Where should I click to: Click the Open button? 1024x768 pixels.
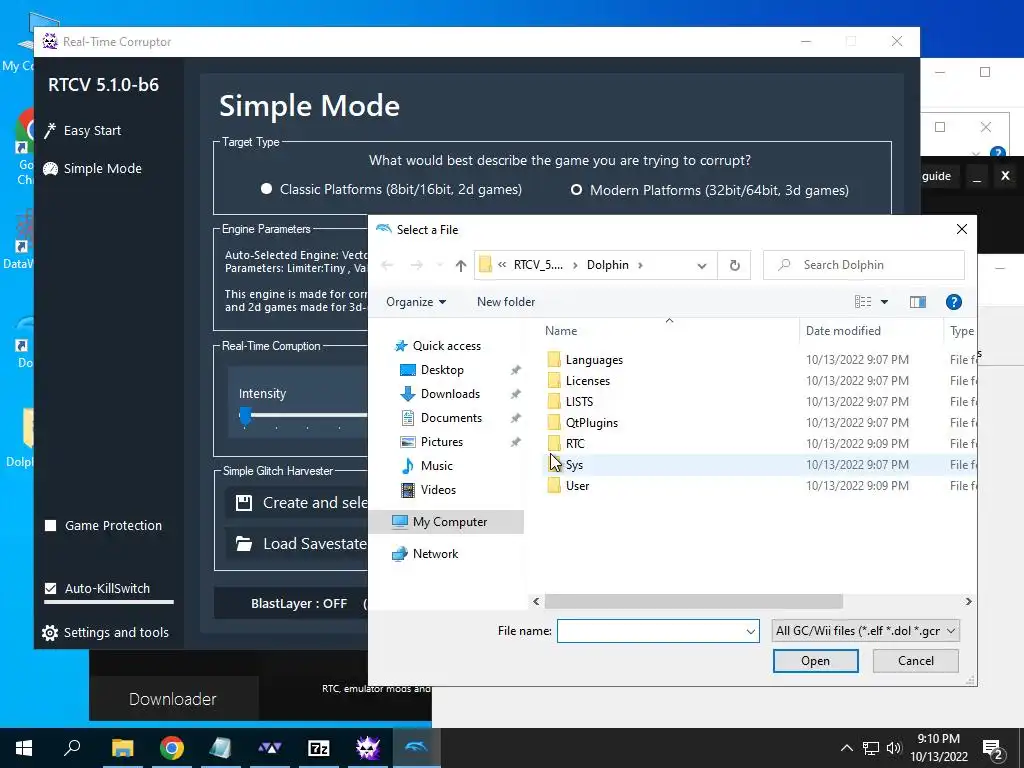[816, 661]
